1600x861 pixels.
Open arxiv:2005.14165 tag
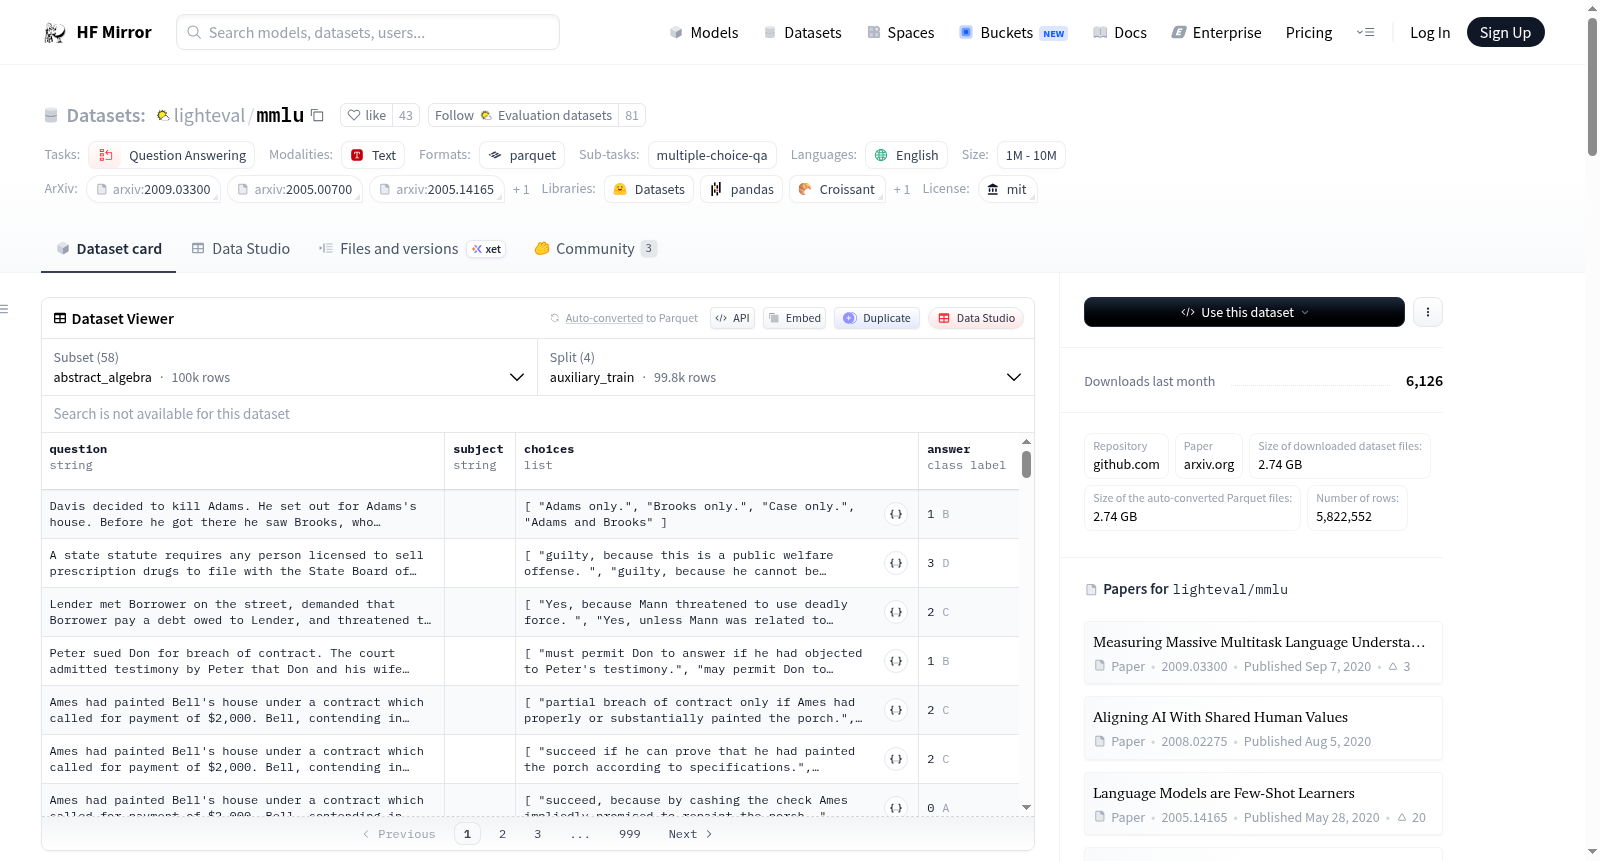pyautogui.click(x=437, y=189)
